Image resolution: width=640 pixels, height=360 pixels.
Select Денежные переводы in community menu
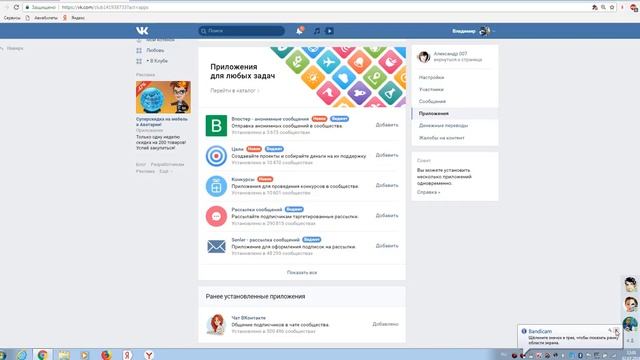[x=443, y=125]
